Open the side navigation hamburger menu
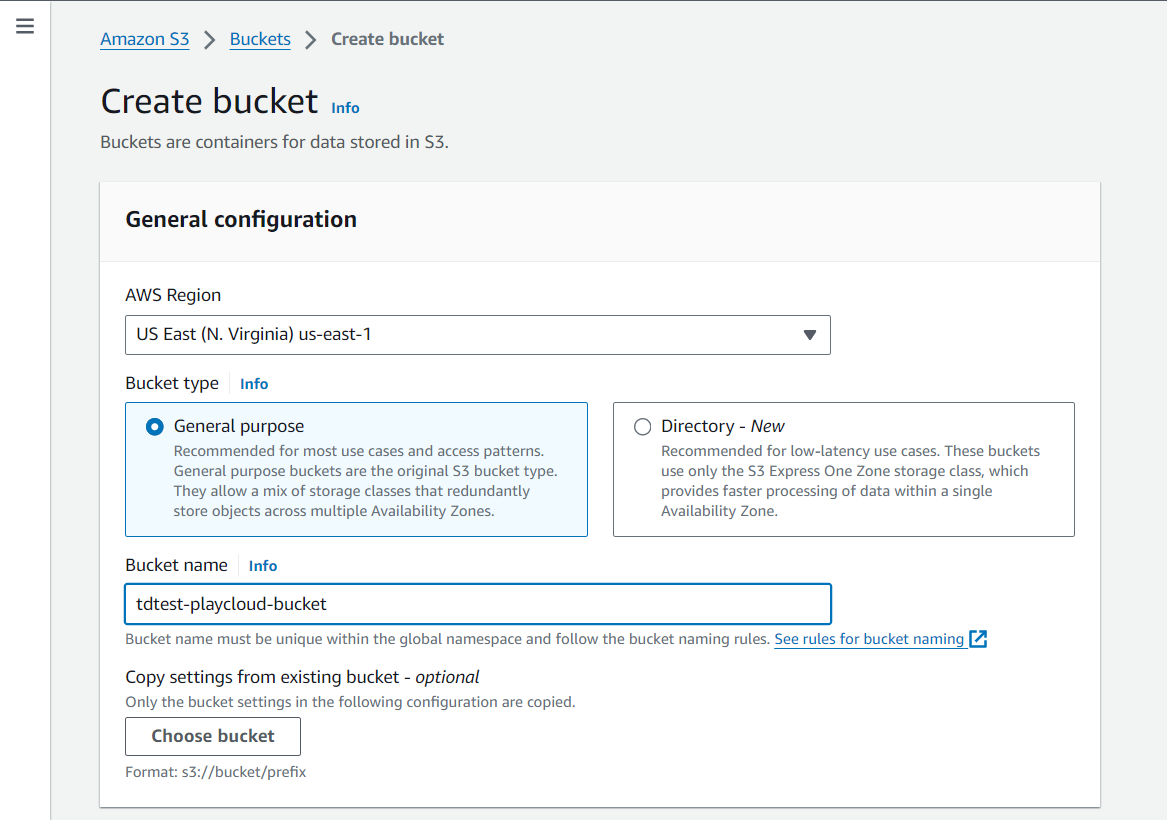This screenshot has height=820, width=1167. (25, 27)
